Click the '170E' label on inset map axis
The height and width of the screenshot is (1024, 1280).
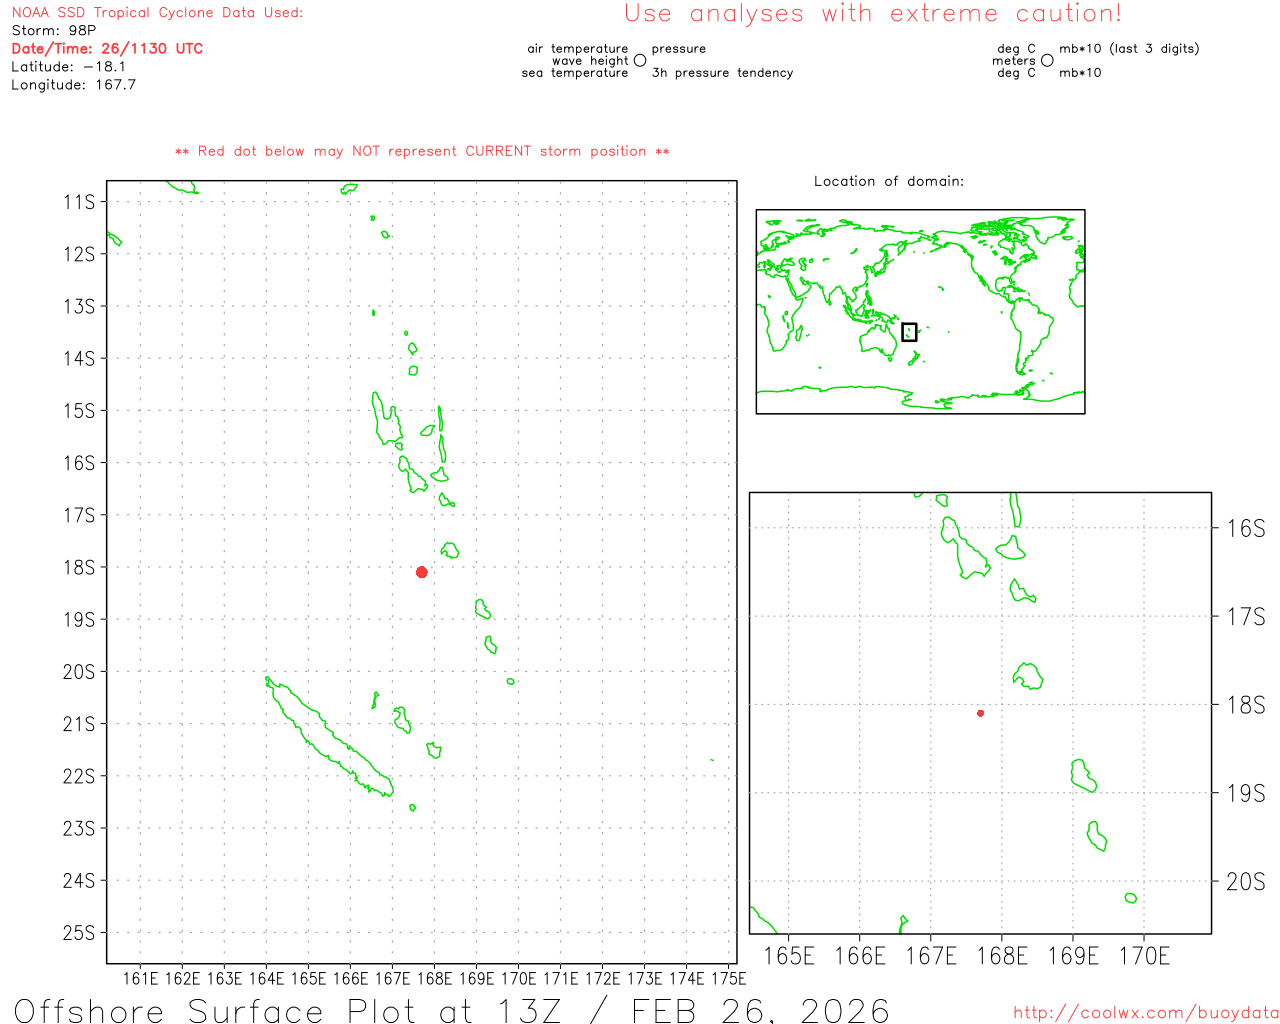(x=1144, y=956)
